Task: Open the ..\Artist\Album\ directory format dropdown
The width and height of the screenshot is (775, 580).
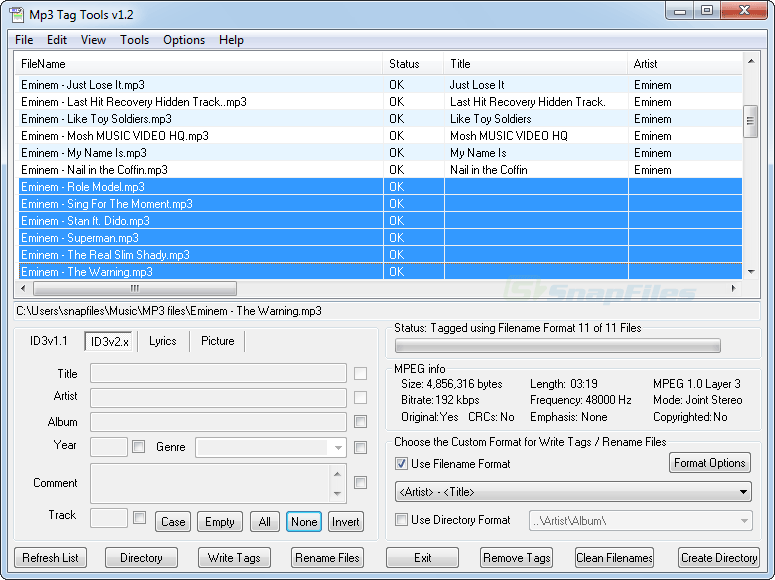Action: pos(641,521)
